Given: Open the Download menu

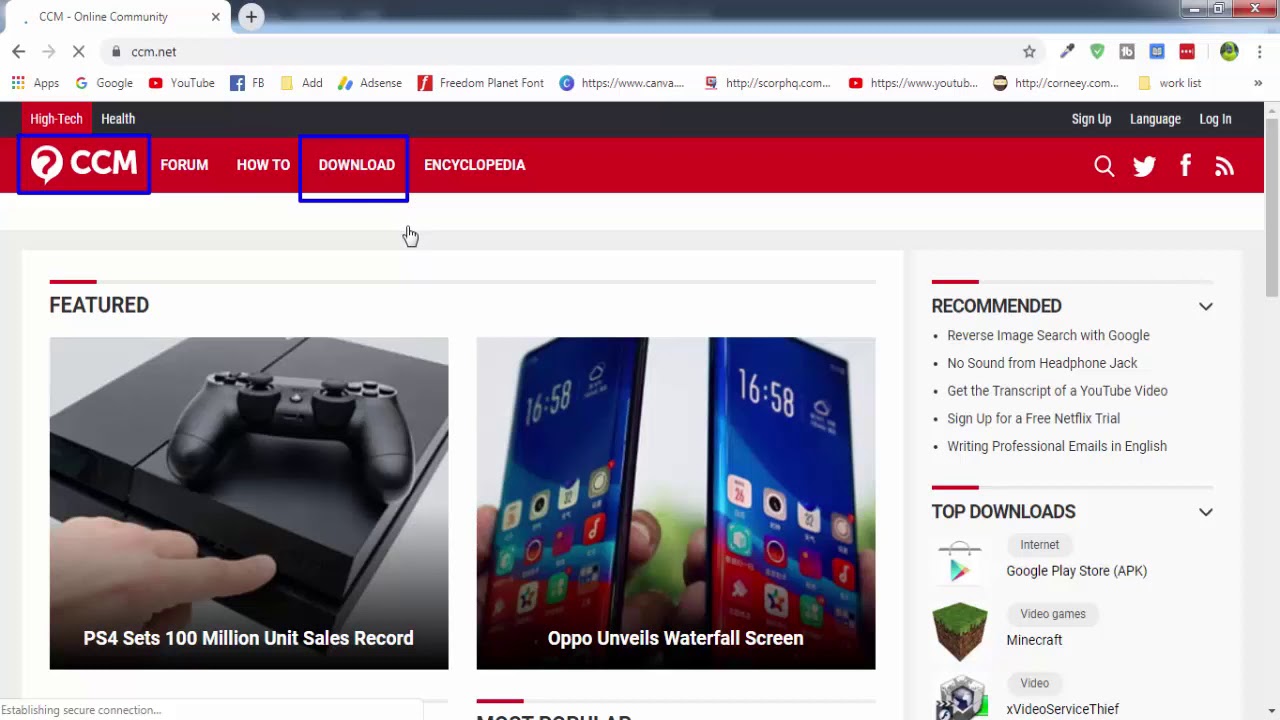Looking at the screenshot, I should (356, 165).
